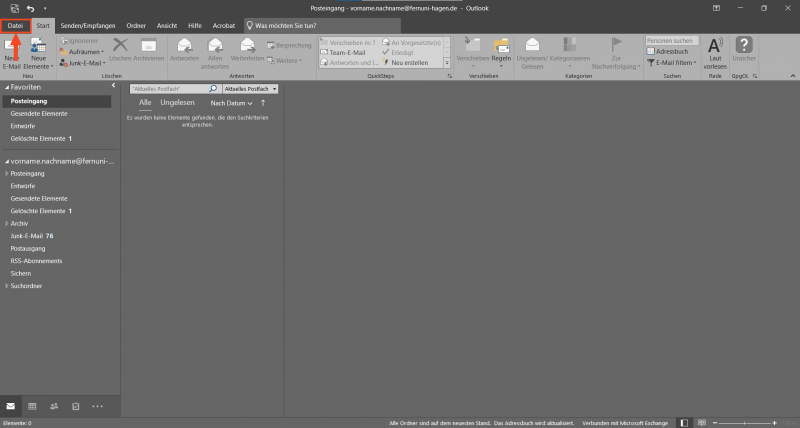The width and height of the screenshot is (800, 428).
Task: Open the Ansicht tab
Action: click(x=167, y=26)
